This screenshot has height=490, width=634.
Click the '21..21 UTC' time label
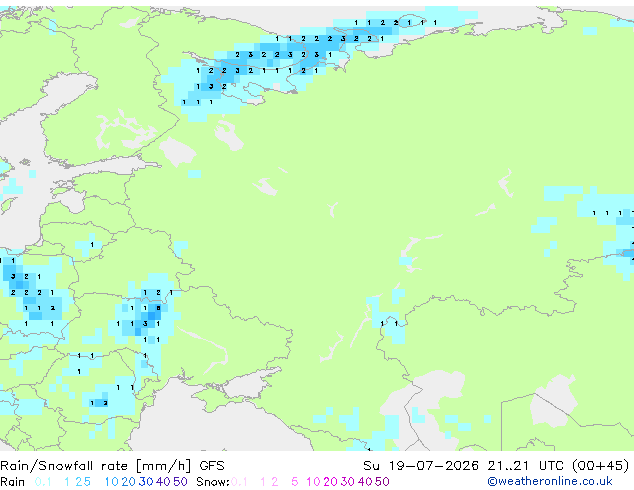pyautogui.click(x=528, y=466)
